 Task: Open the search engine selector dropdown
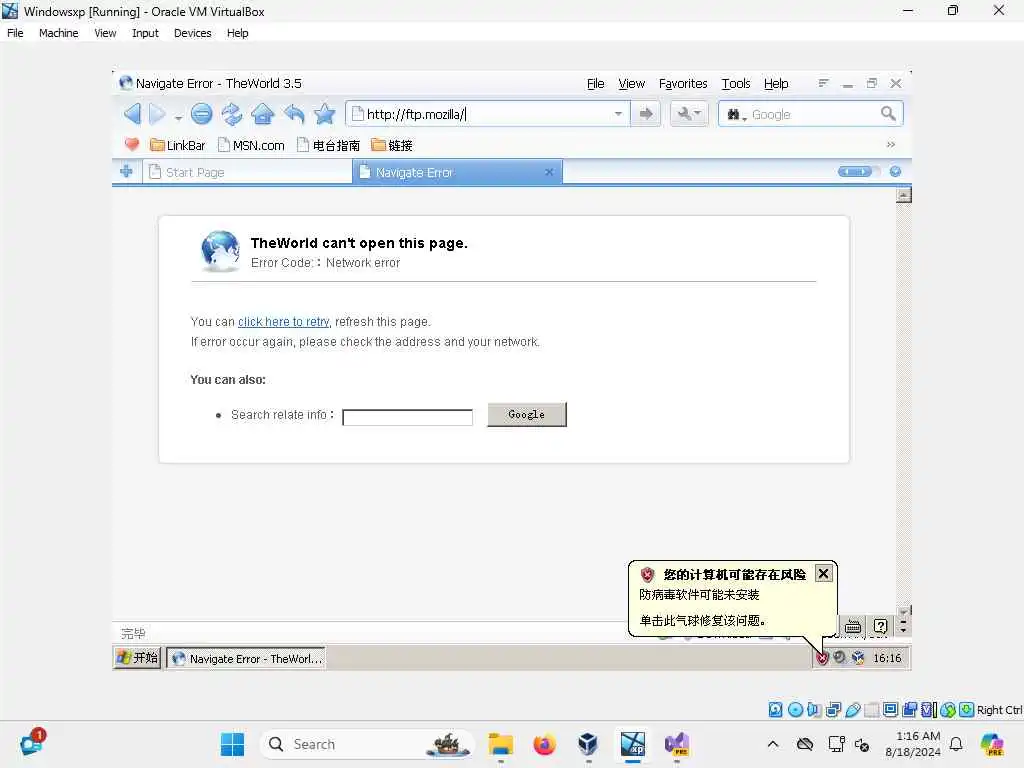(x=737, y=115)
